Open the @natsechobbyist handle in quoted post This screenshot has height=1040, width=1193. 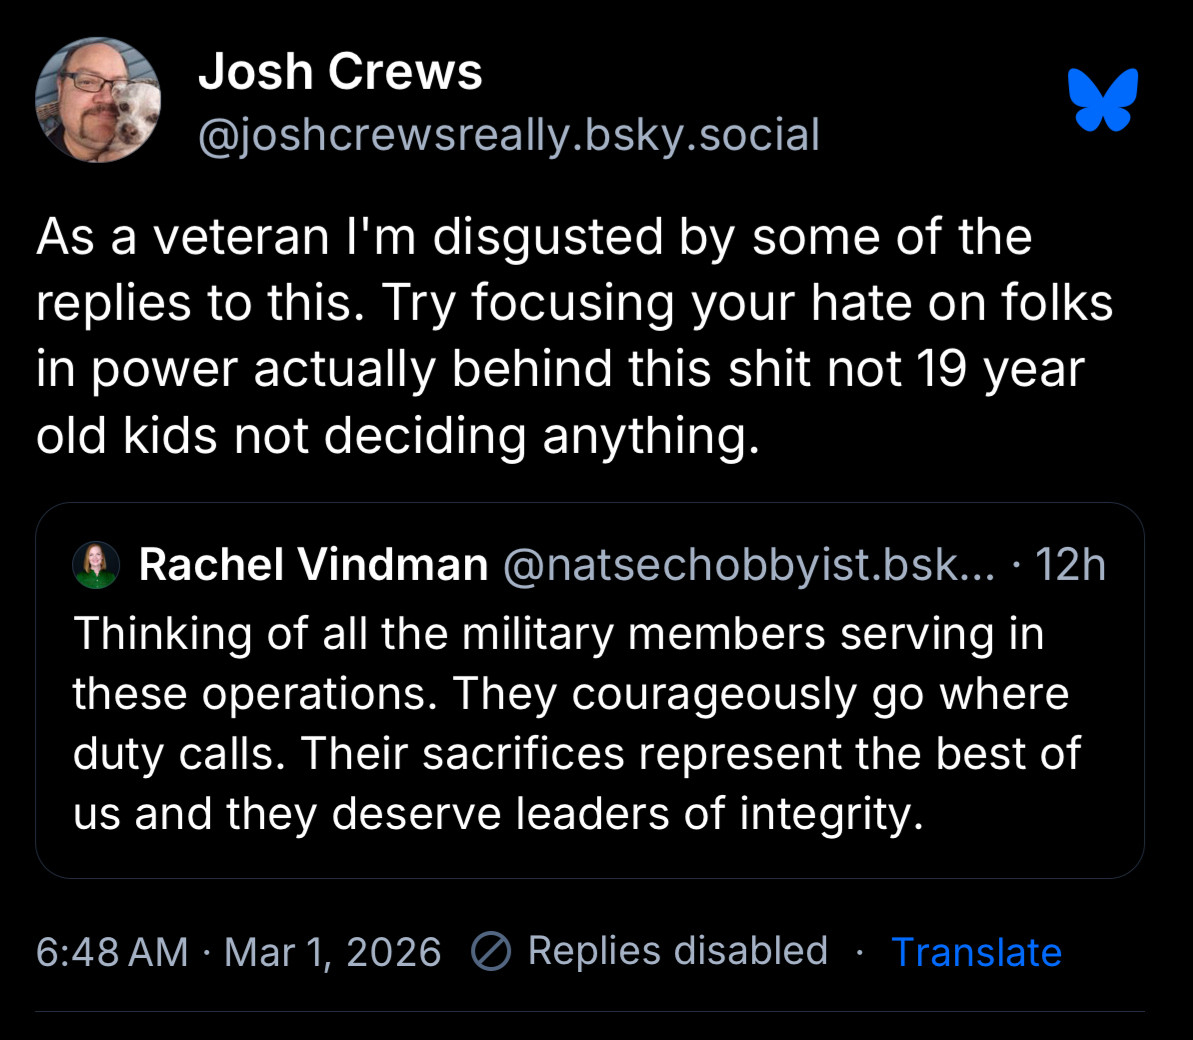coord(748,565)
